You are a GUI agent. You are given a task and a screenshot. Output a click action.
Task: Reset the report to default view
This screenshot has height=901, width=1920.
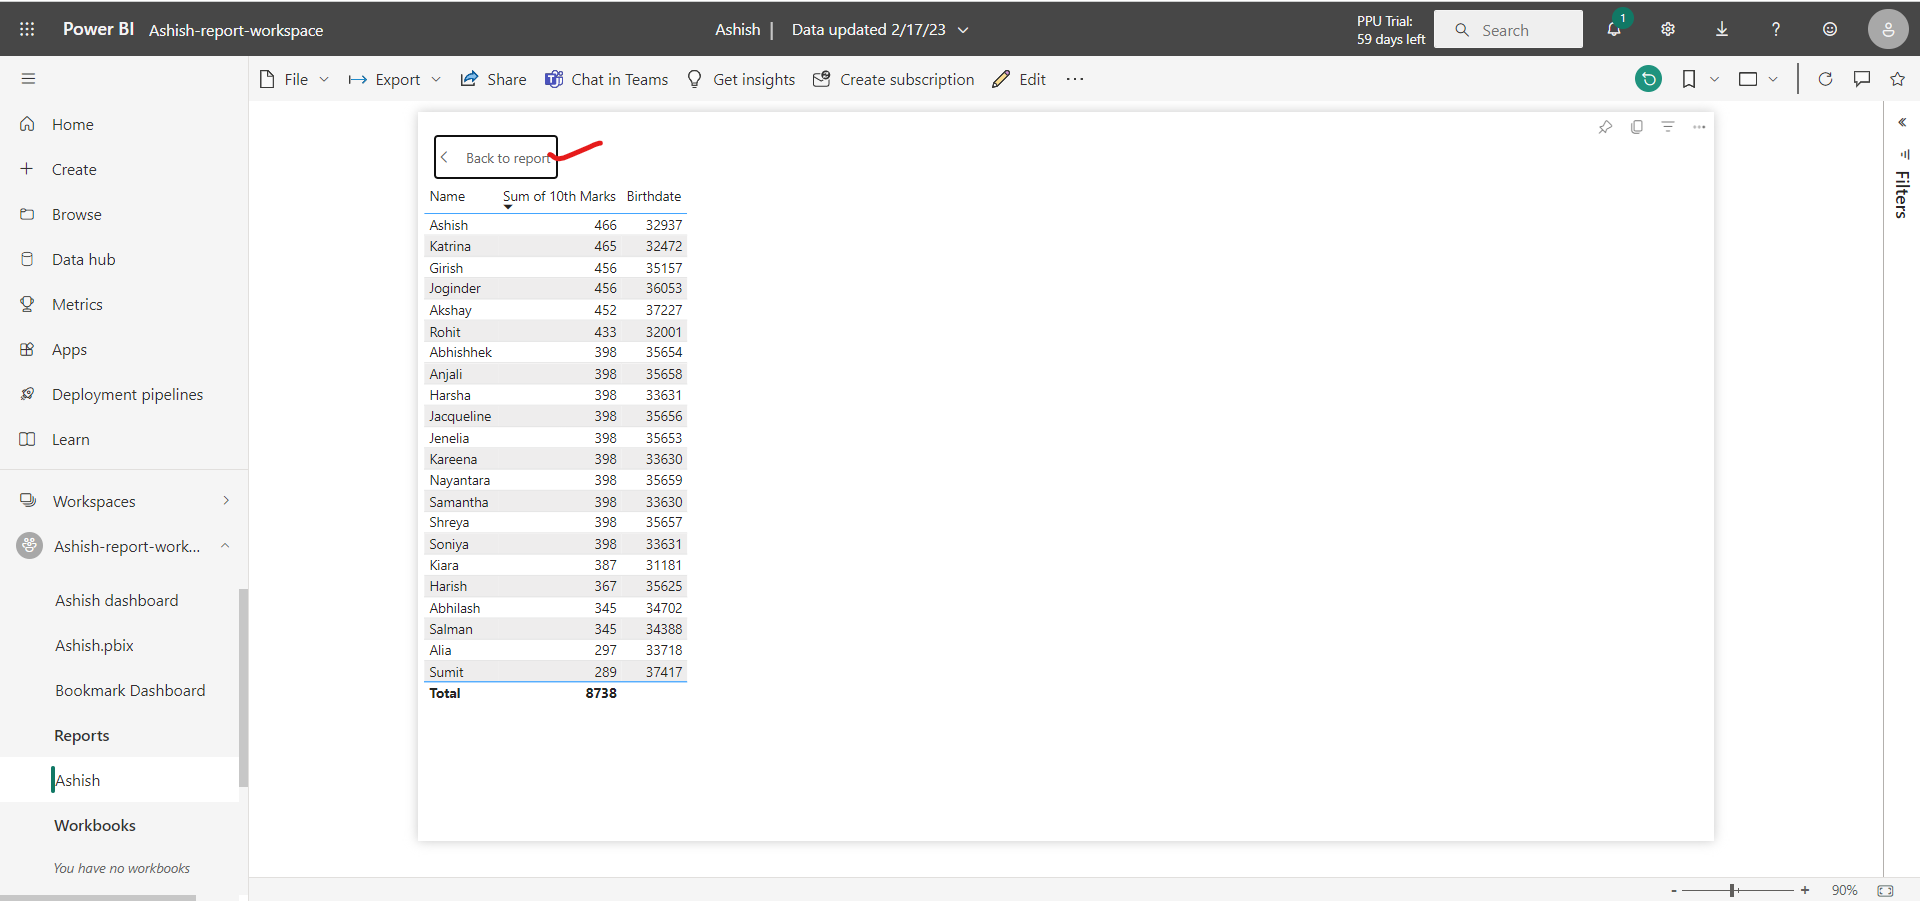(x=1649, y=78)
